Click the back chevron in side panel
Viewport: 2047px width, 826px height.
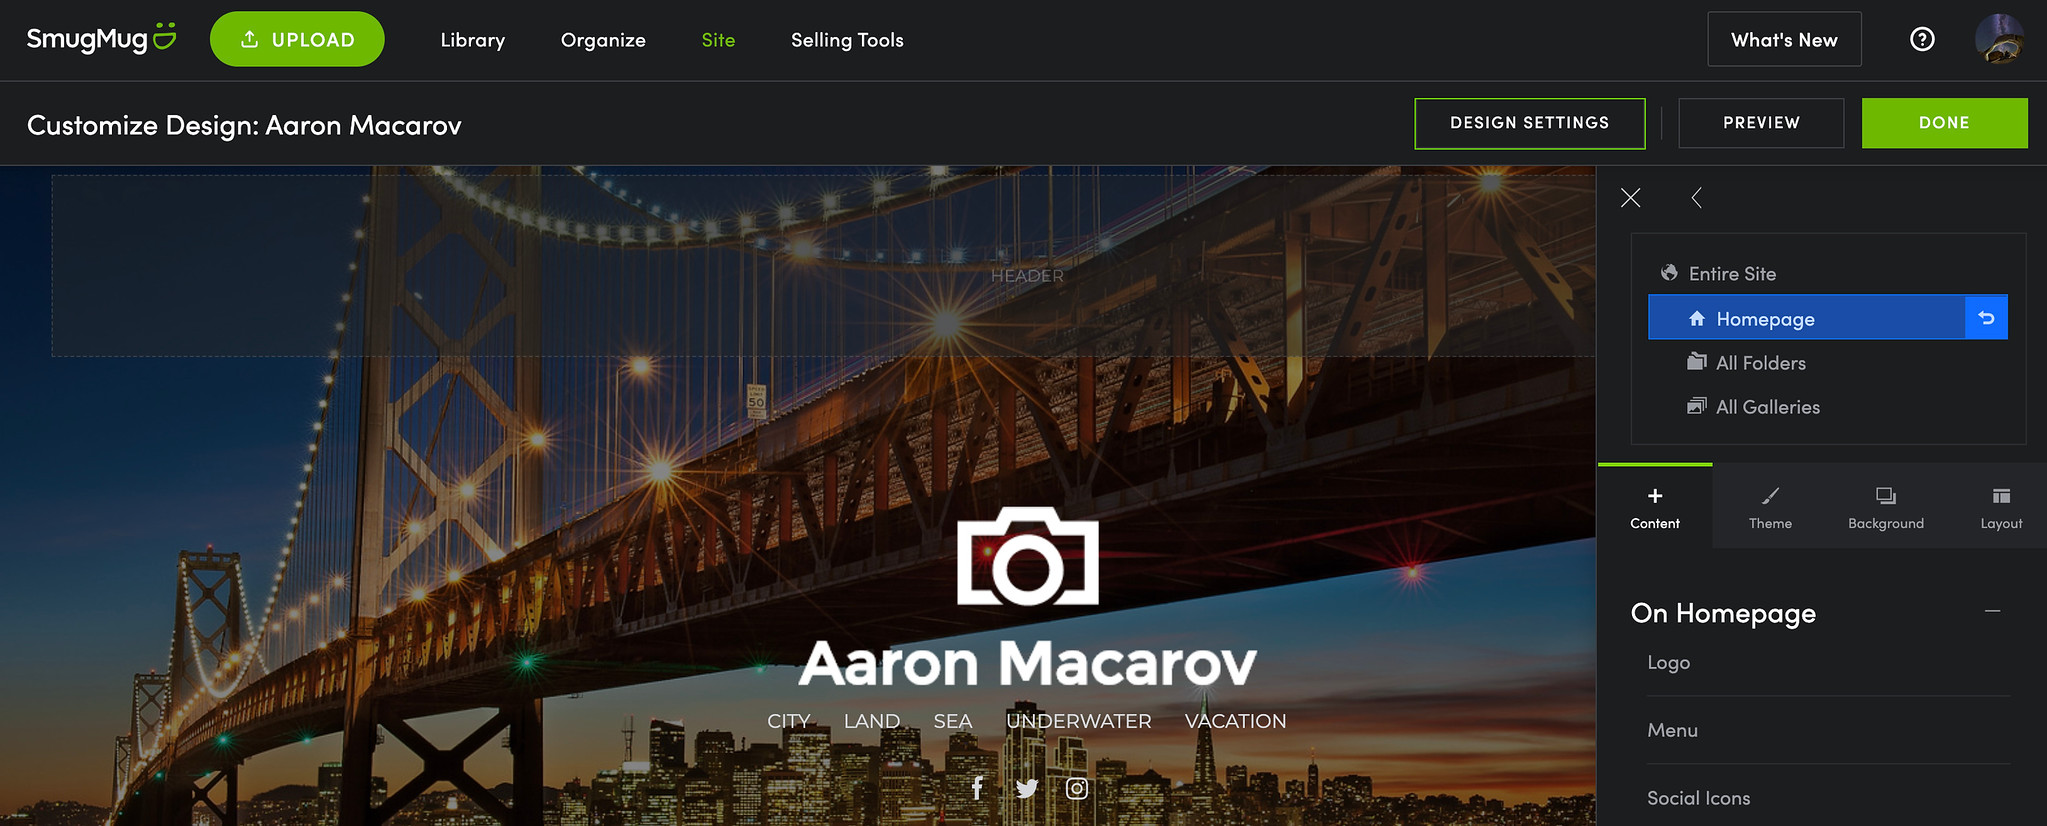tap(1696, 198)
